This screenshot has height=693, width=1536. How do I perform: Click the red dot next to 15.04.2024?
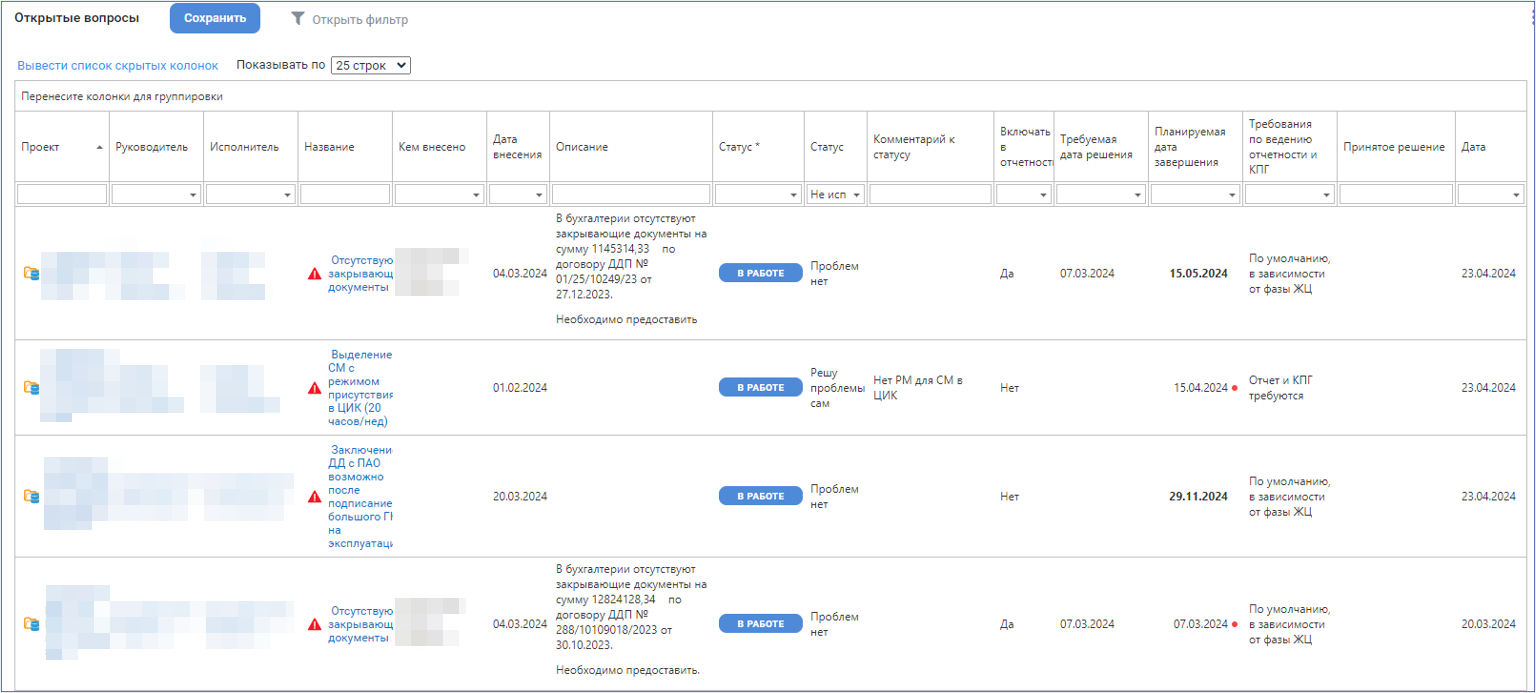pos(1235,388)
